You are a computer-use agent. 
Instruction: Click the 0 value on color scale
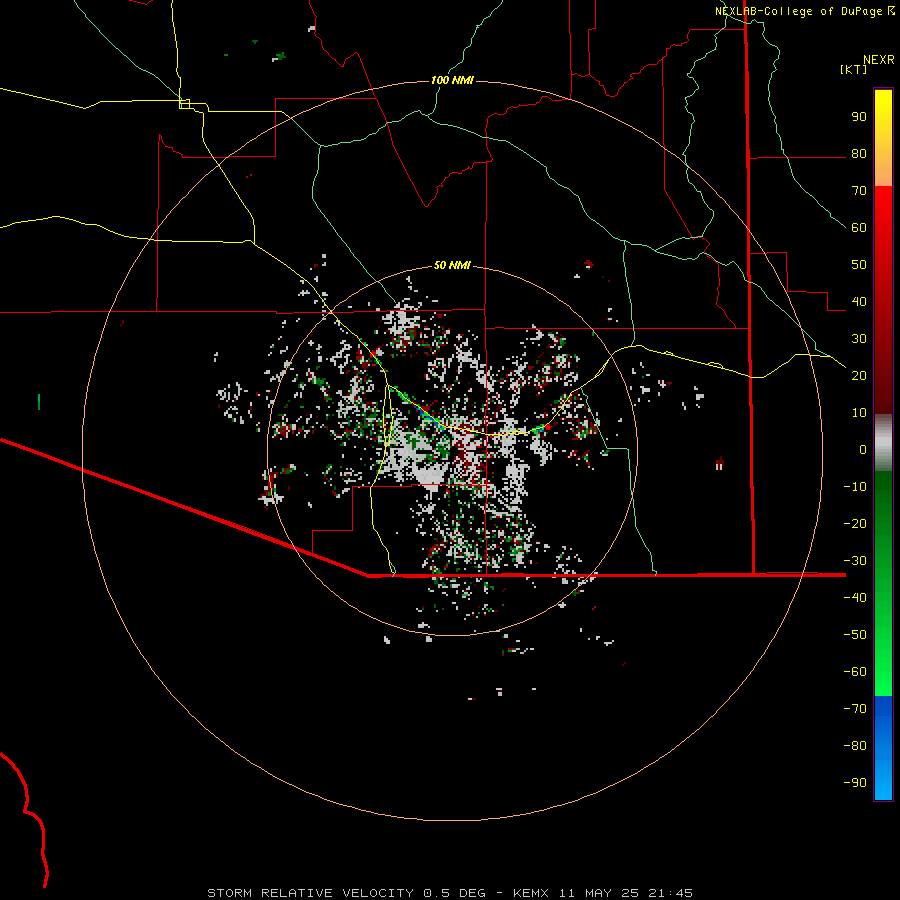[863, 449]
